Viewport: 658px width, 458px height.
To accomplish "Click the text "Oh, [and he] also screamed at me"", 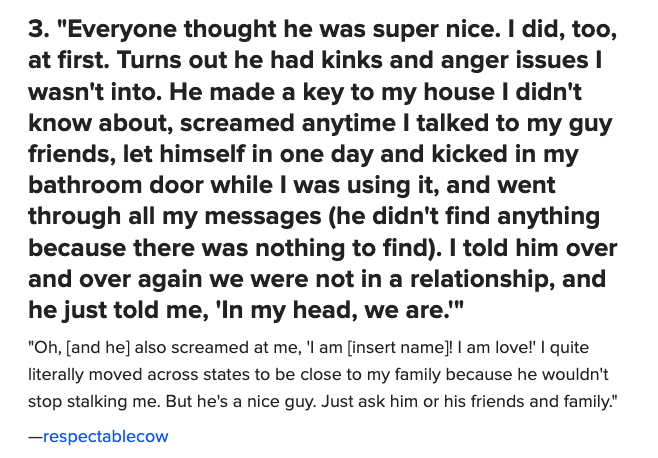I will tap(160, 352).
